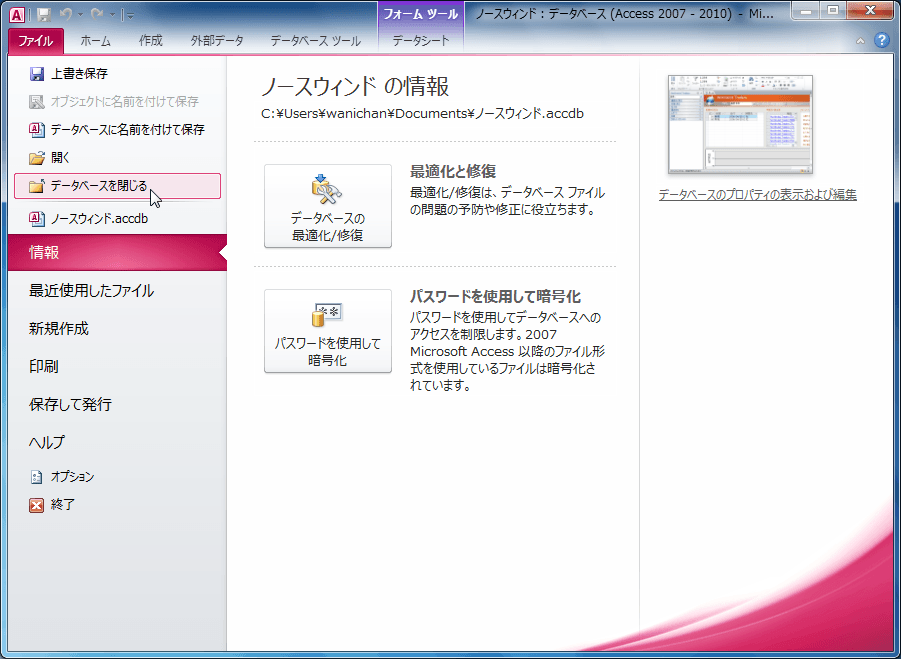Open the Undo history dropdown arrow
The height and width of the screenshot is (659, 901).
coord(80,15)
